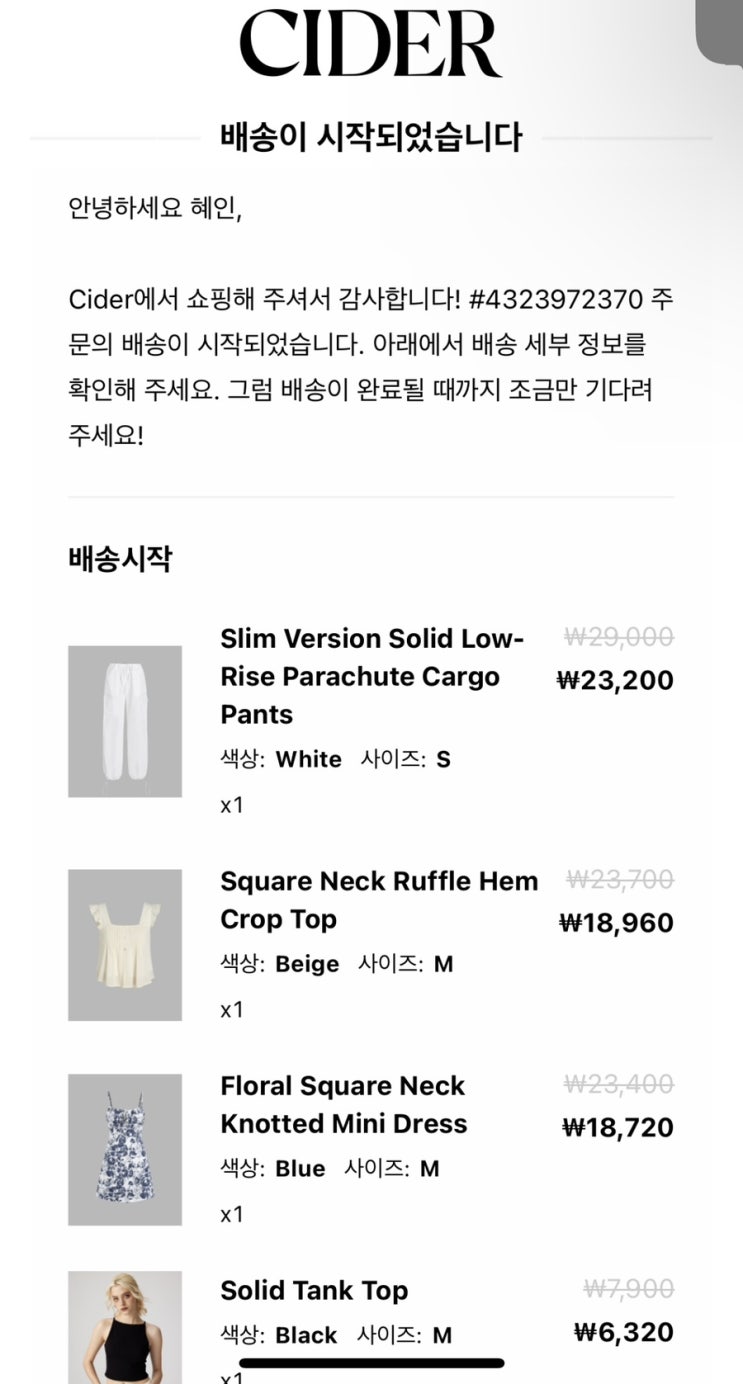Image resolution: width=743 pixels, height=1384 pixels.
Task: Click the ₩18,960 sale price
Action: [x=616, y=923]
